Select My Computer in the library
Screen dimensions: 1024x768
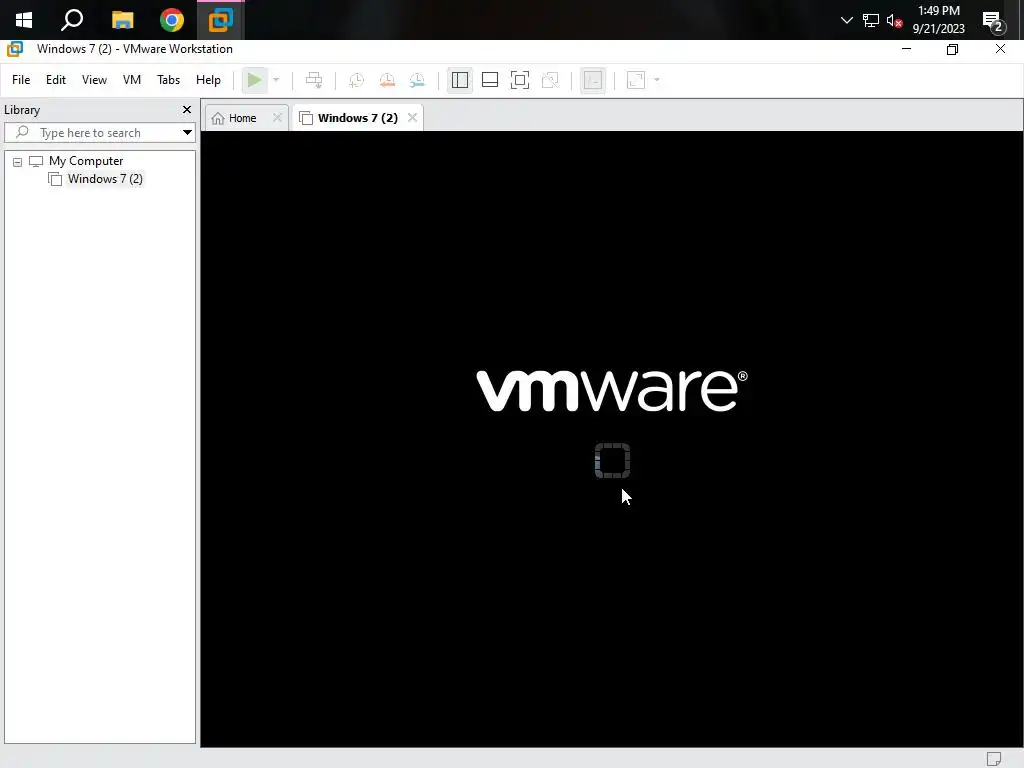tap(86, 161)
